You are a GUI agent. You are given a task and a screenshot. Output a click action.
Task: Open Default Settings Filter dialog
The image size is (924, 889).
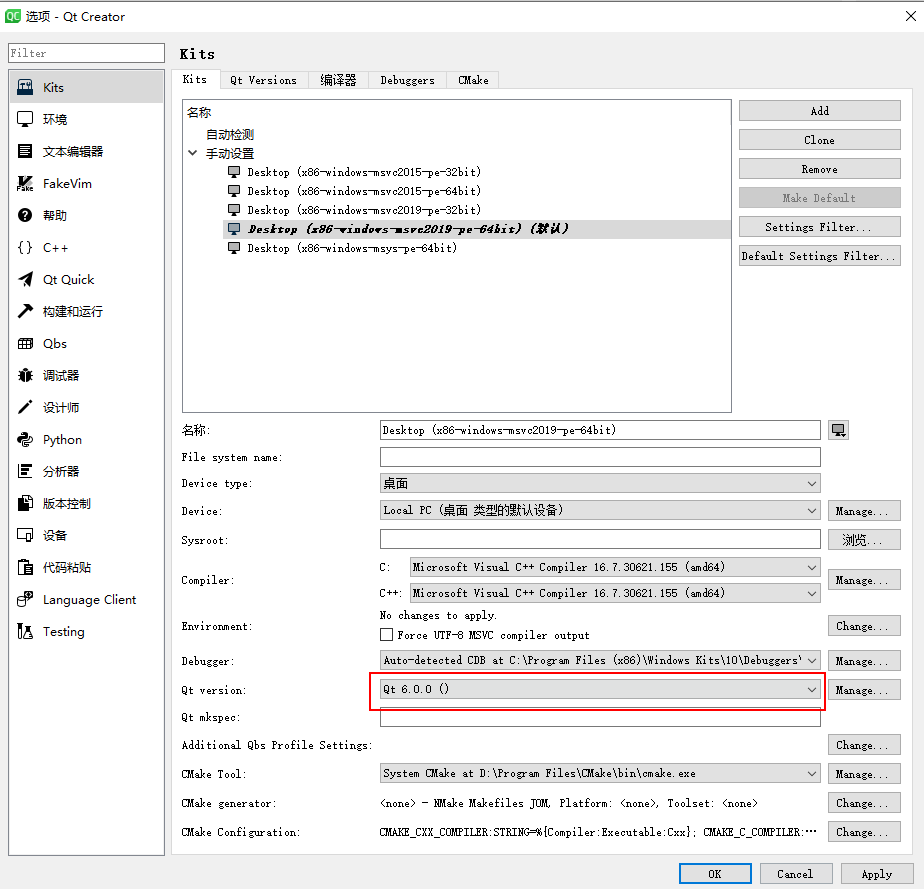820,256
